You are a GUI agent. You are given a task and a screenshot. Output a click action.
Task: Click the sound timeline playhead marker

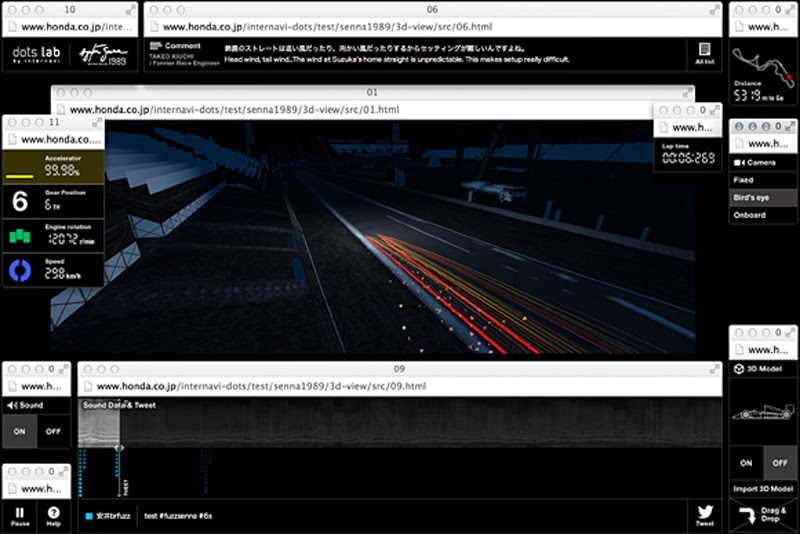(x=119, y=448)
